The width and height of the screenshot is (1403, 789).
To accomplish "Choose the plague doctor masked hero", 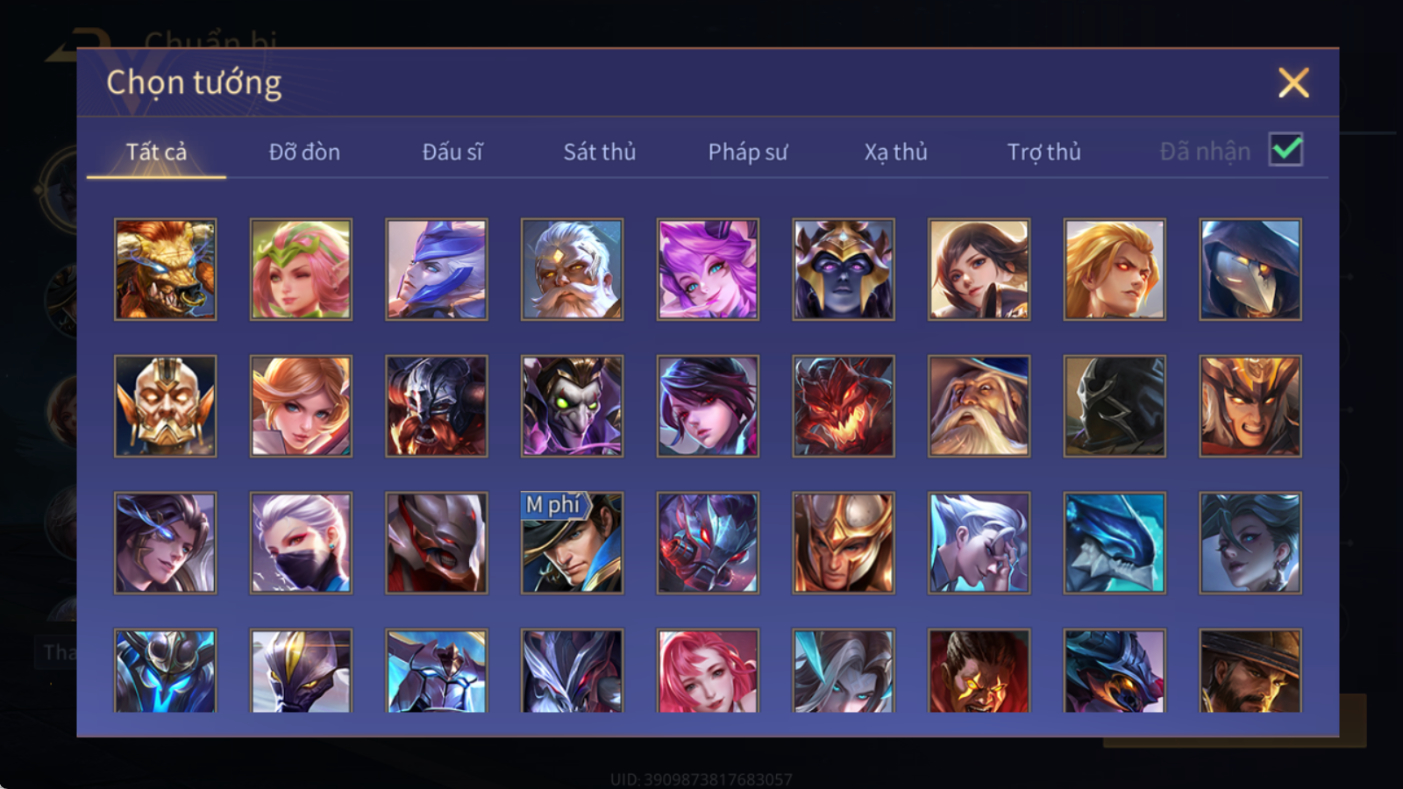I will coord(1251,270).
